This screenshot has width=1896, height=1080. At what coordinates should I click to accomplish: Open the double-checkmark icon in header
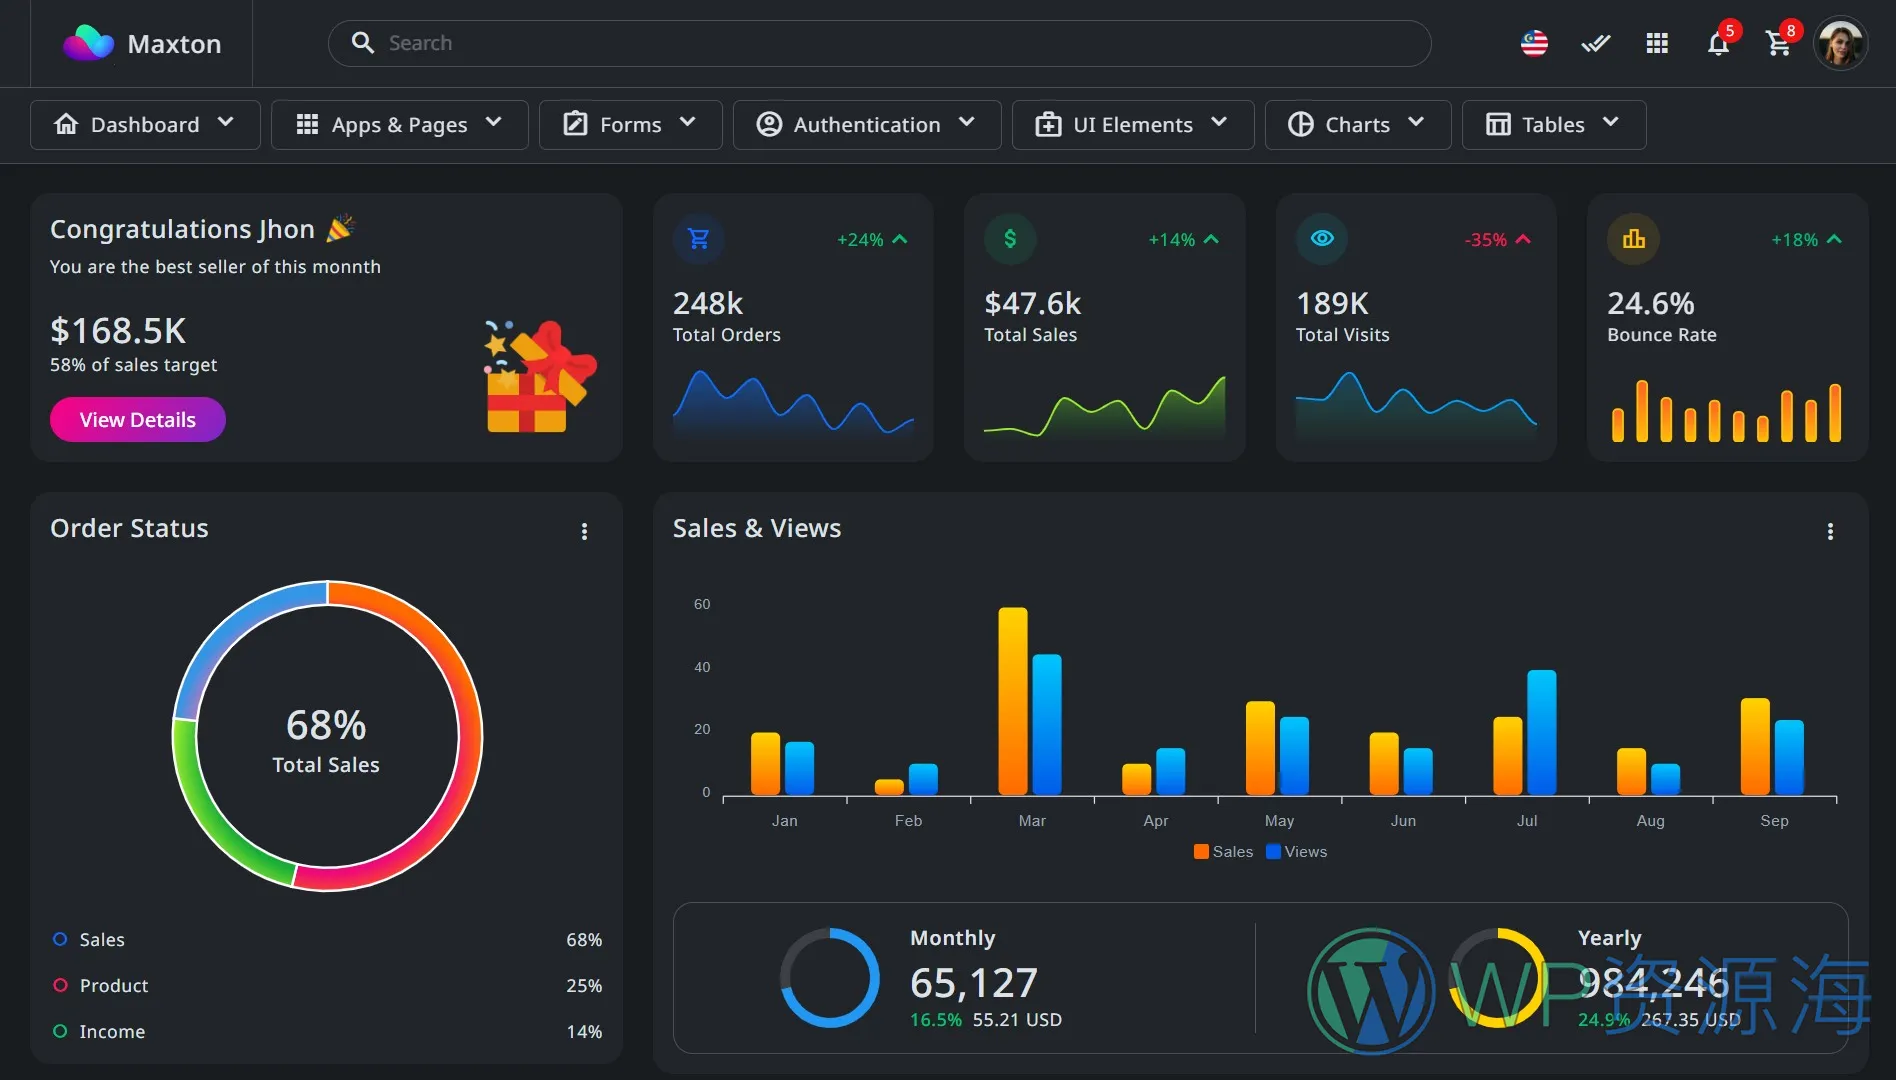(x=1595, y=43)
